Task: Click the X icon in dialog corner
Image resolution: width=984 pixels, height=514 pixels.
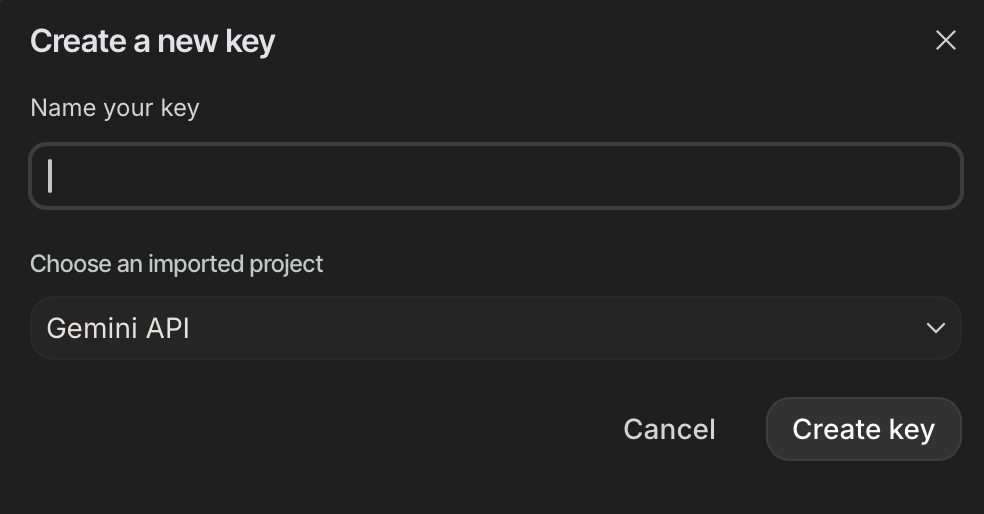Action: [x=945, y=40]
